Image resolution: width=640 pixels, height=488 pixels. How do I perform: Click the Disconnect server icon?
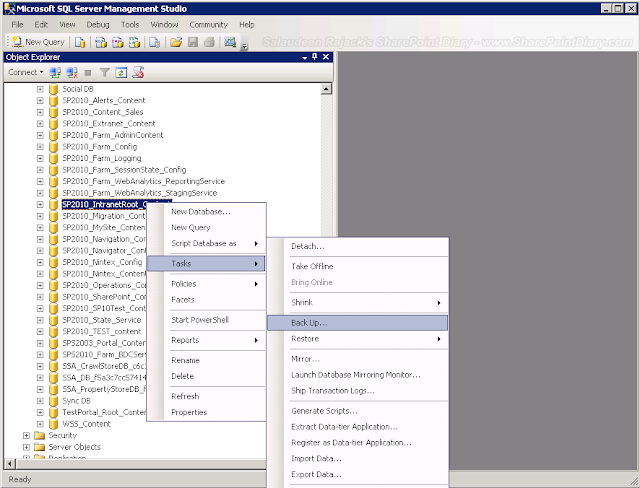[72, 73]
